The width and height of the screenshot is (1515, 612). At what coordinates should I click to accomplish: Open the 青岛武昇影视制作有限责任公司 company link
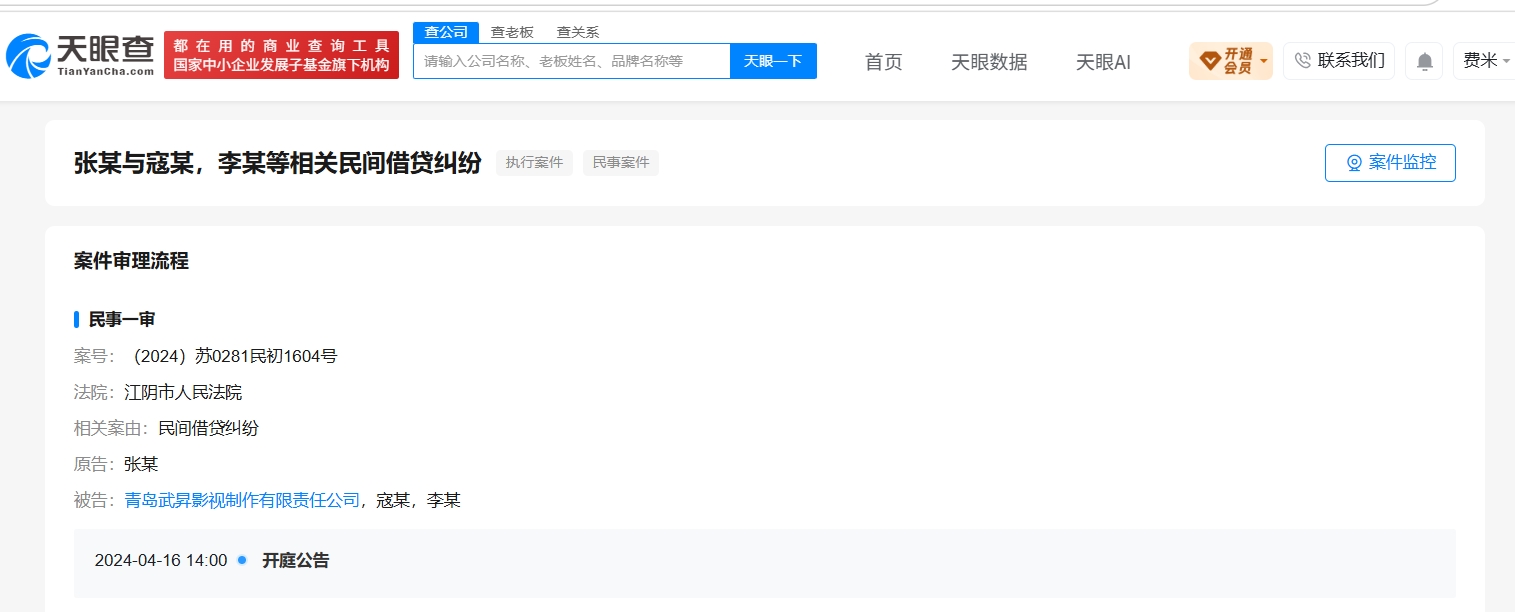tap(242, 500)
